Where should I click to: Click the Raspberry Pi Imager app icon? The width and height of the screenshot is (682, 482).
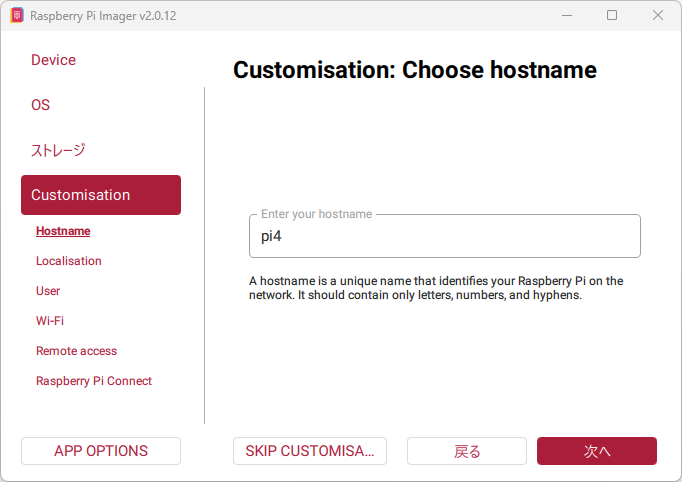tap(17, 16)
